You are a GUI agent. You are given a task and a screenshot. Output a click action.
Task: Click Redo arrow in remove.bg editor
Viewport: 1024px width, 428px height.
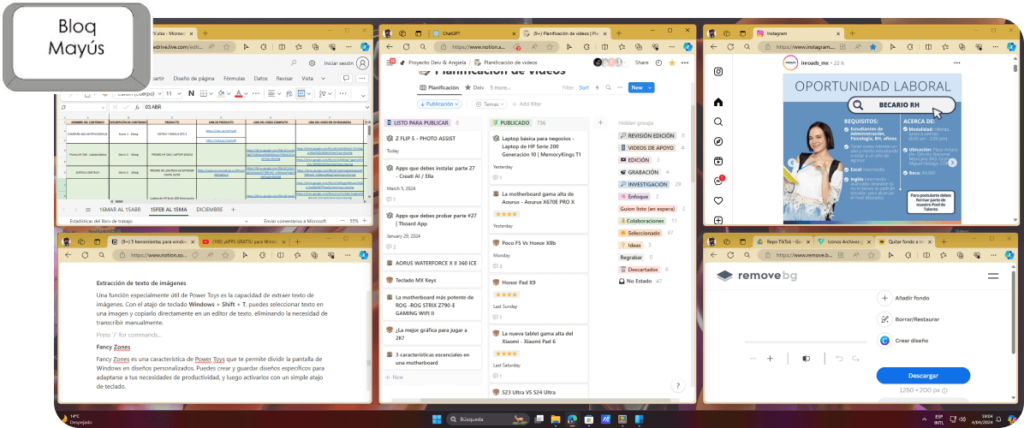pyautogui.click(x=856, y=359)
